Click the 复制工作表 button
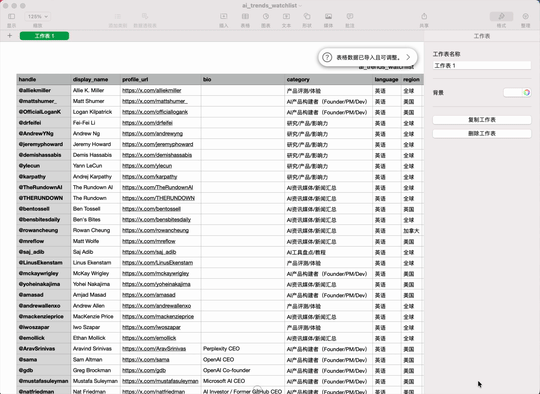 (x=482, y=120)
